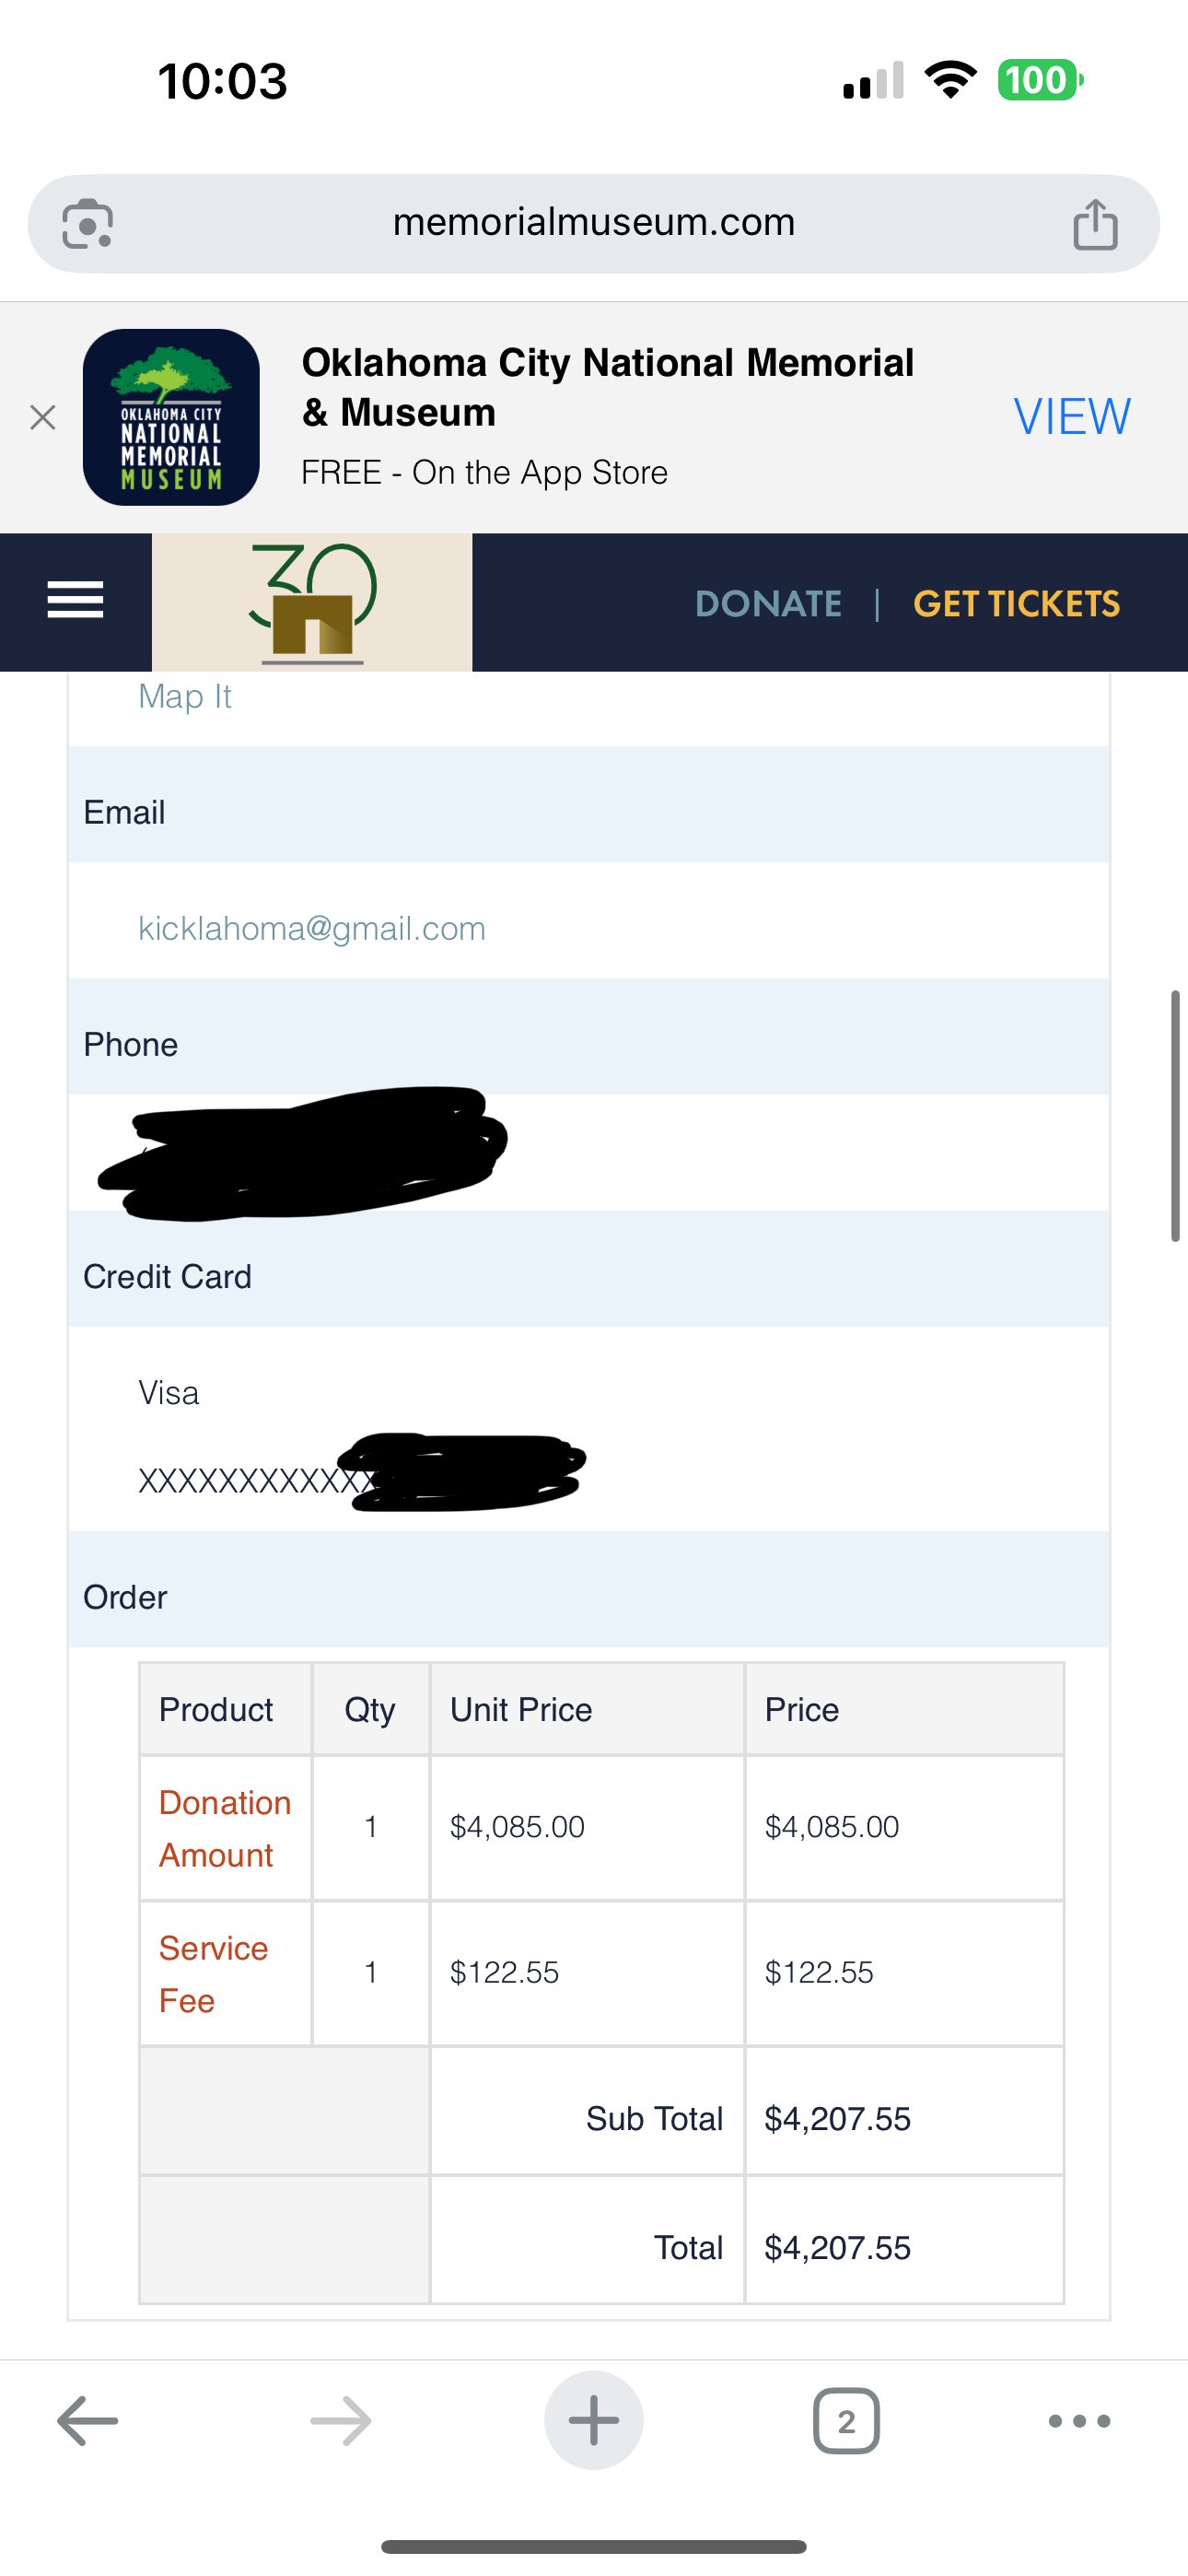Open the tab switcher showing 2 tabs
Image resolution: width=1188 pixels, height=2576 pixels.
tap(846, 2421)
